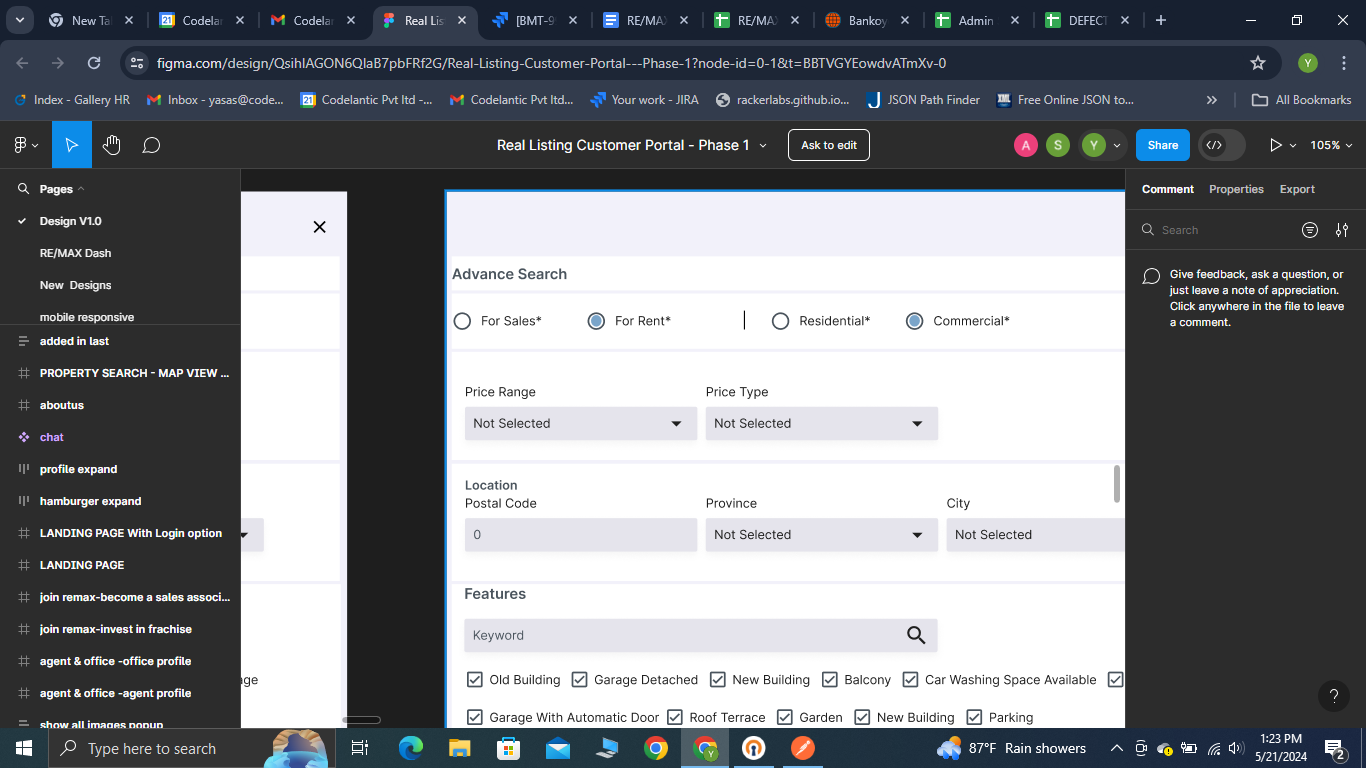Screen dimensions: 1366x768
Task: Open the RE/MAX Dash page
Action: (x=75, y=253)
